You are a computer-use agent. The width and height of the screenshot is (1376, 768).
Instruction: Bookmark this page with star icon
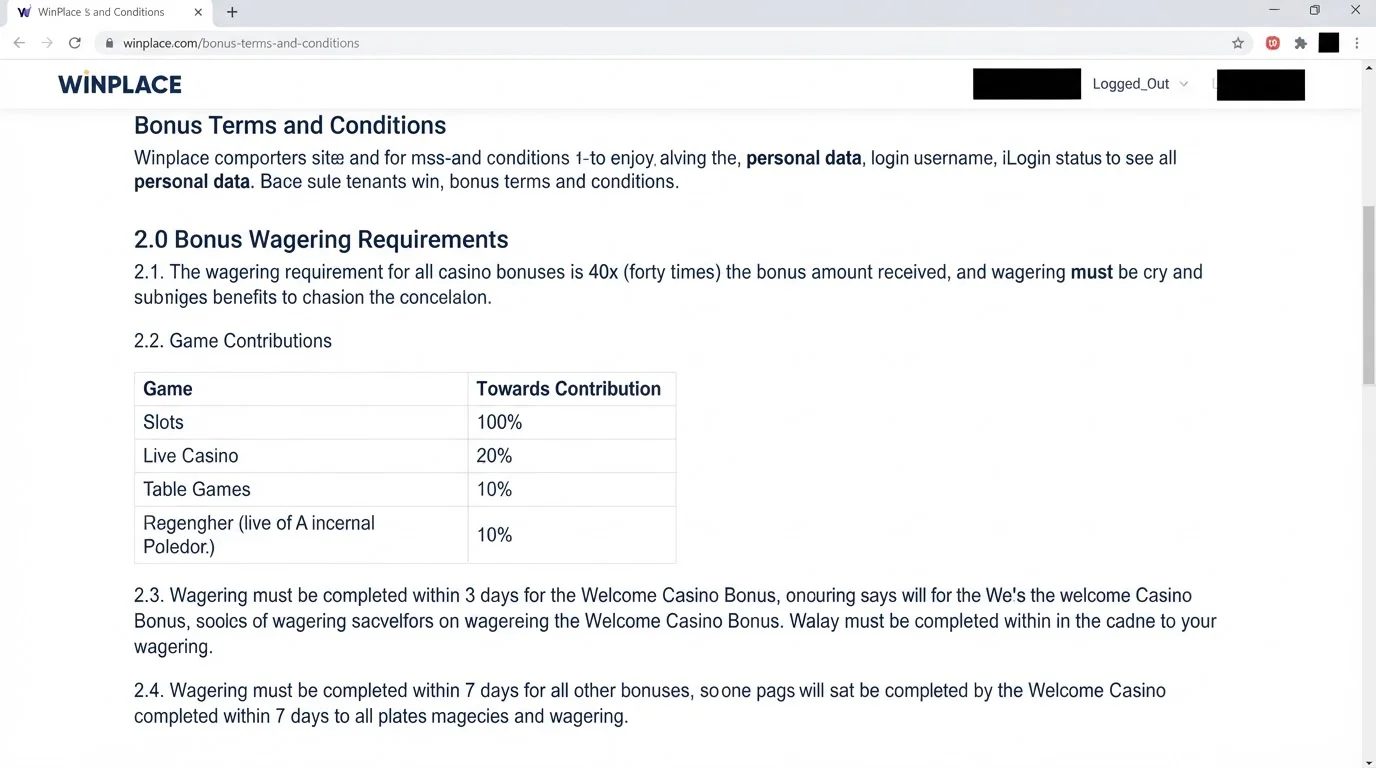[x=1238, y=43]
